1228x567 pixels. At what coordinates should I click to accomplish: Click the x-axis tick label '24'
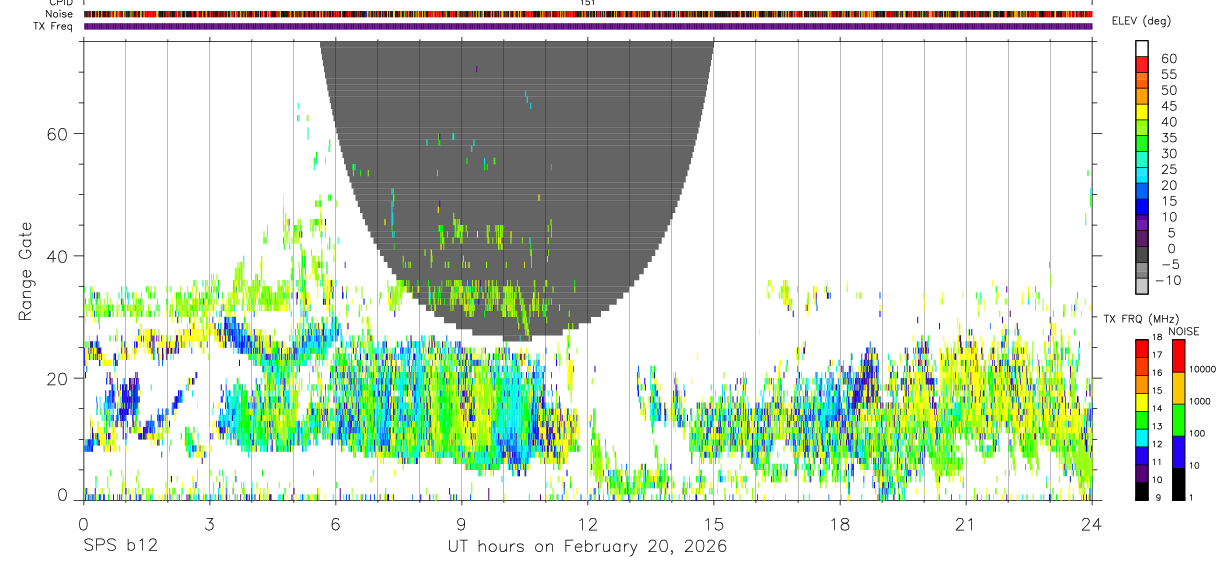(x=1092, y=524)
